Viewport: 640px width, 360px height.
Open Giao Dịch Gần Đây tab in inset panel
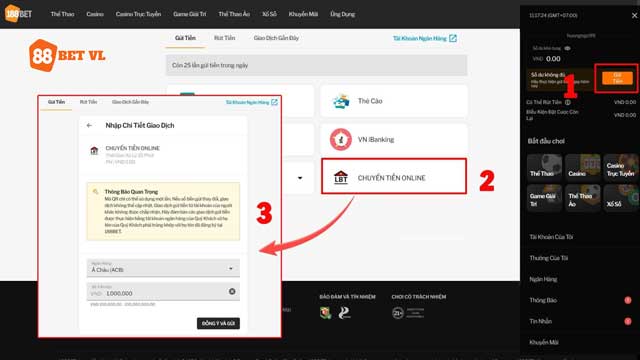click(130, 102)
